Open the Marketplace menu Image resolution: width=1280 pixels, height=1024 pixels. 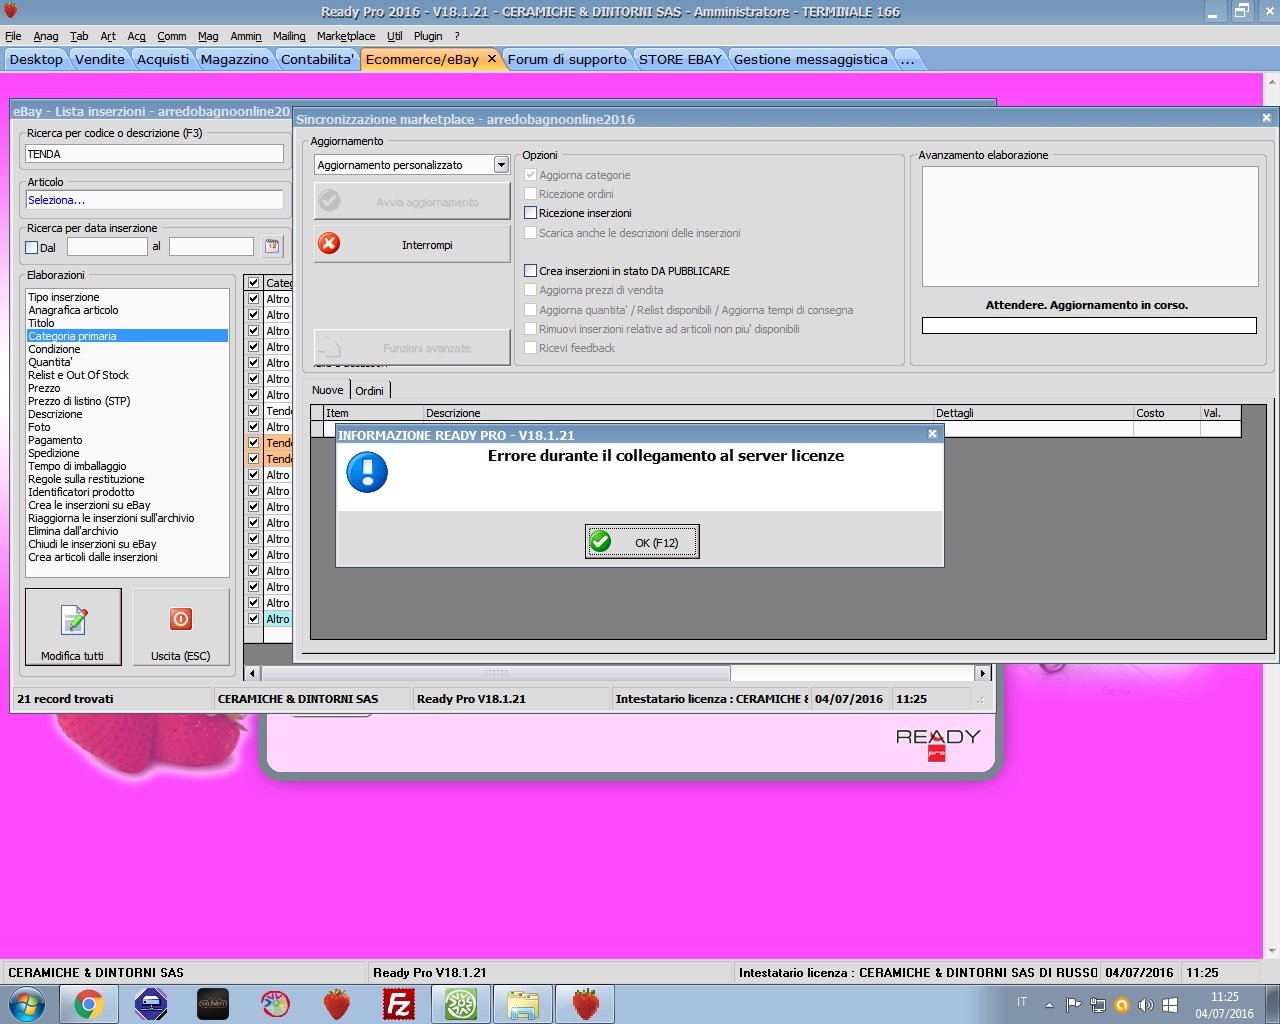(346, 36)
